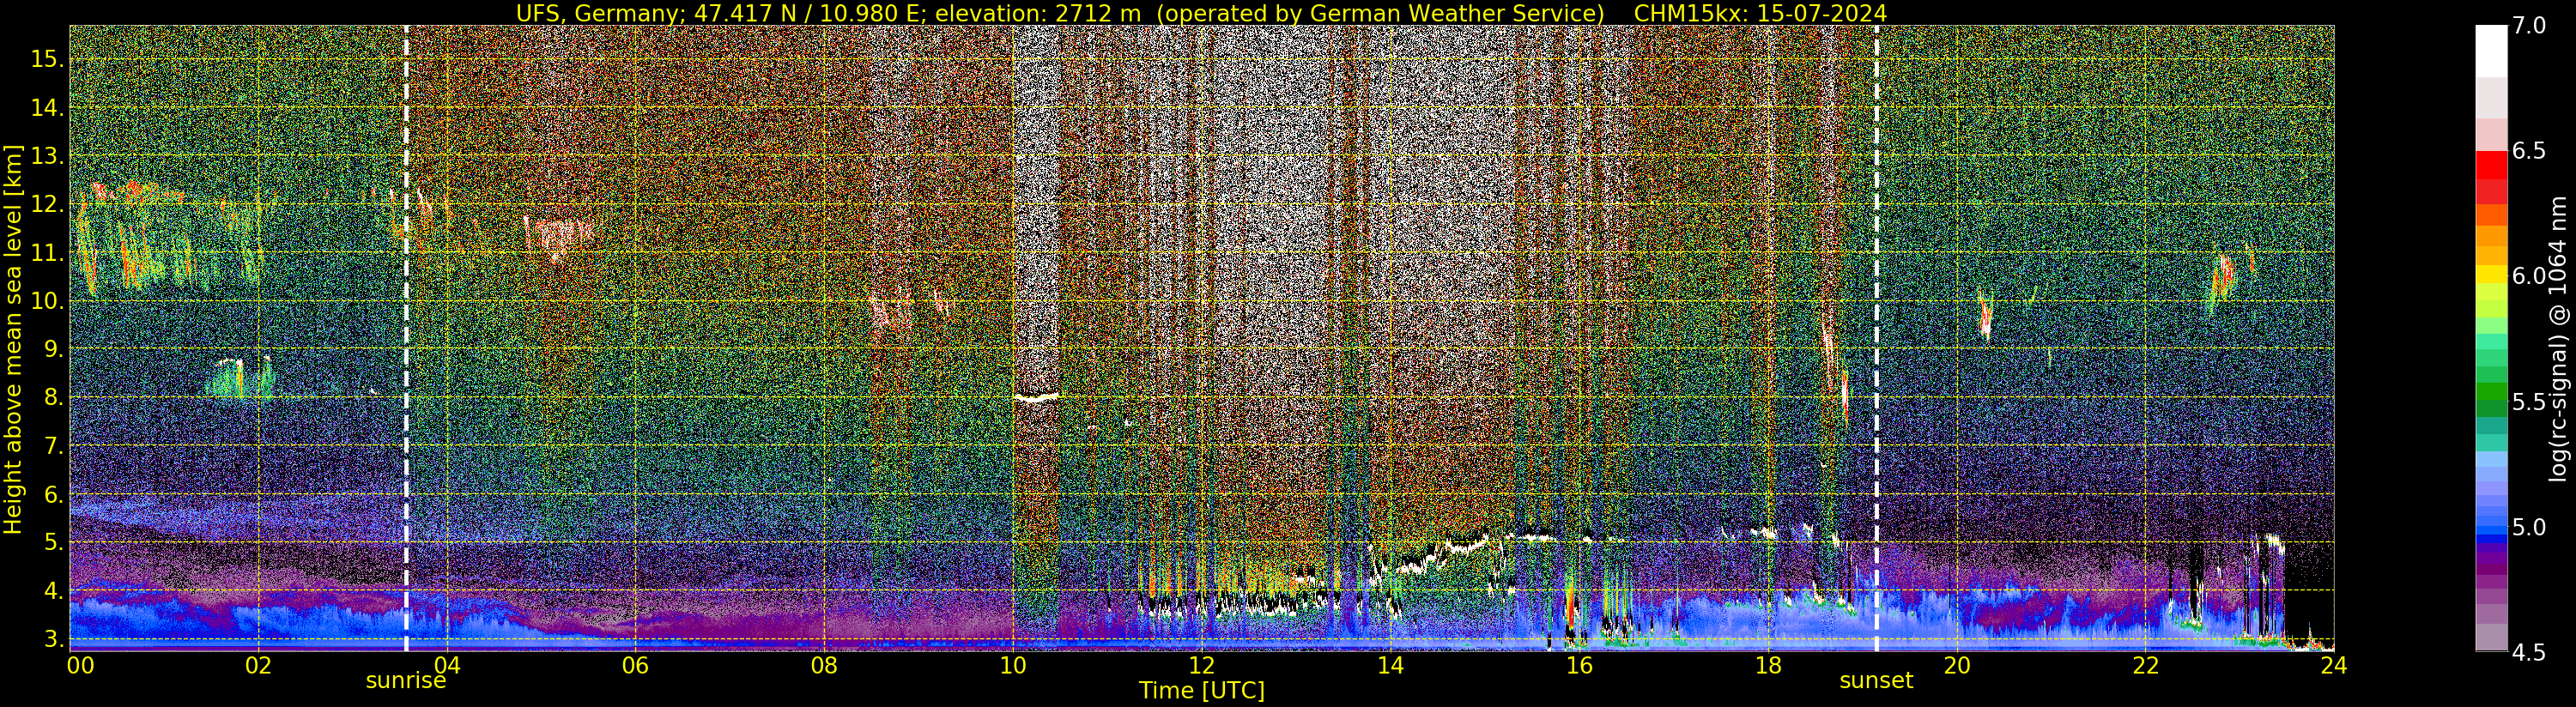The height and width of the screenshot is (707, 2576).
Task: Click the x-axis tick label '22'
Action: (x=2146, y=665)
